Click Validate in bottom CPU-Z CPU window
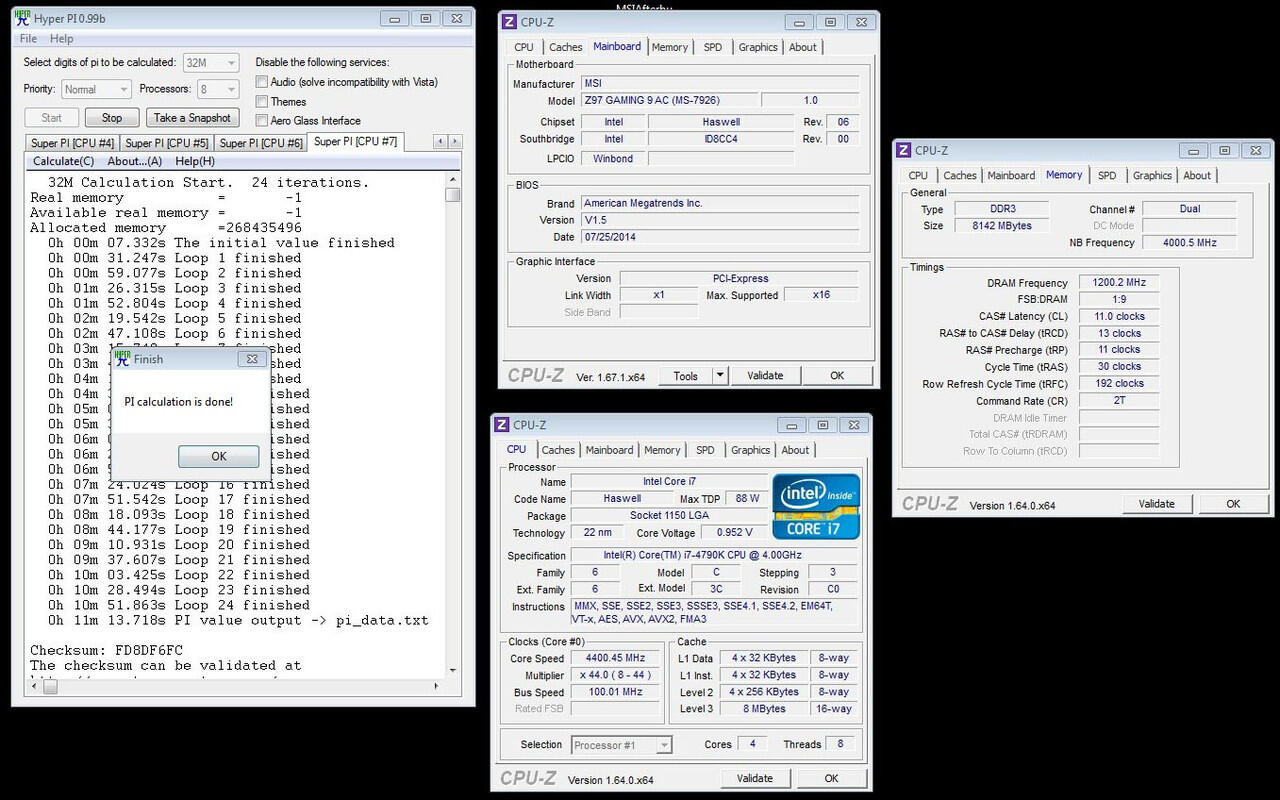Viewport: 1280px width, 800px height. point(755,778)
